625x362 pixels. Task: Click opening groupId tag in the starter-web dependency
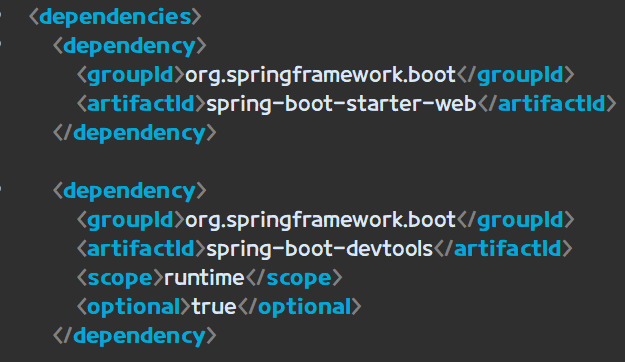pos(131,76)
